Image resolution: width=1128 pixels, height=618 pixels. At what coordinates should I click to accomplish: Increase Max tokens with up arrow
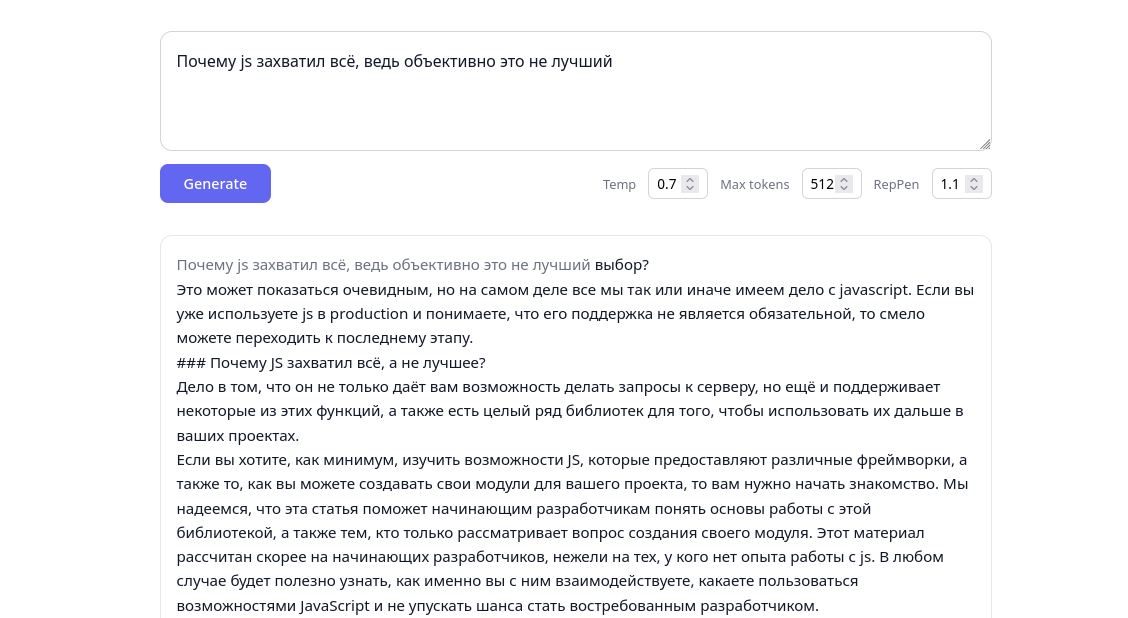tap(845, 180)
